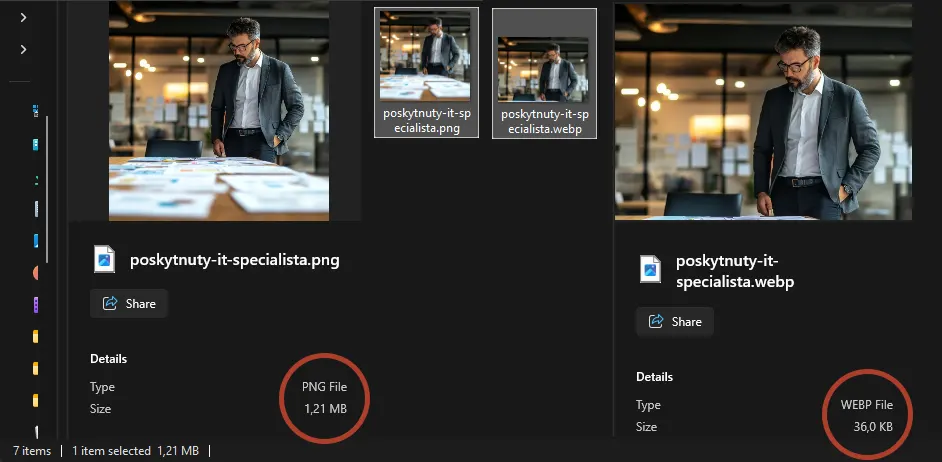Click PNG file icon beside poskytnuty-it-specialista.png title
The image size is (942, 462).
[104, 260]
